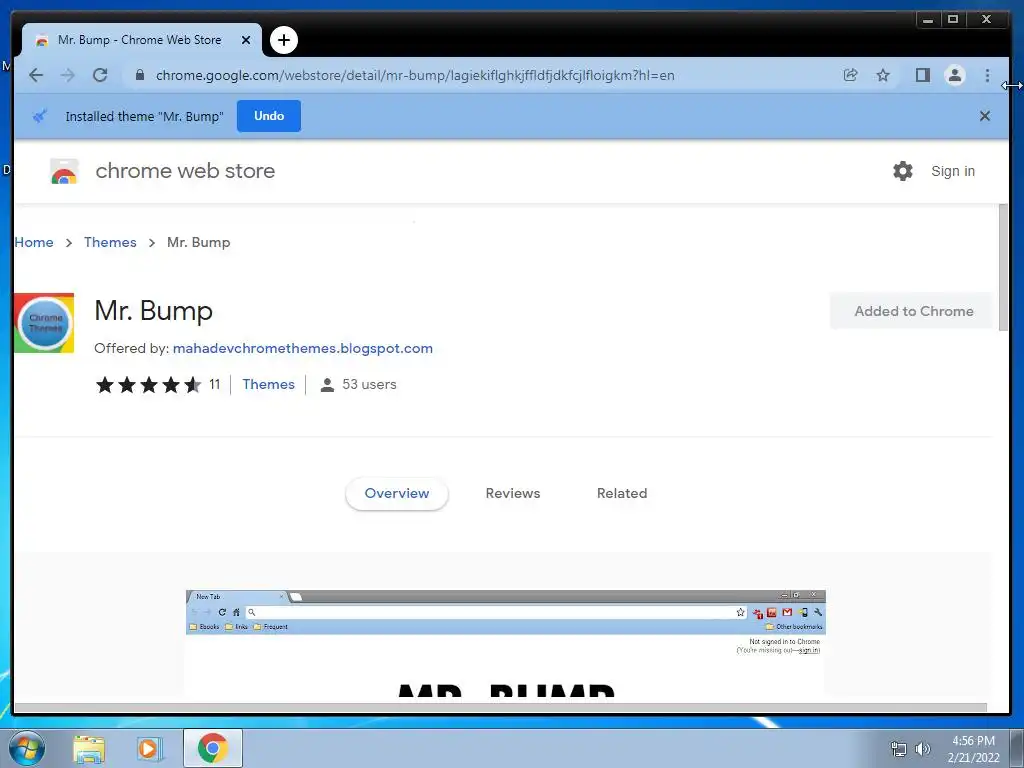Click the network tray icon
This screenshot has width=1024, height=768.
pyautogui.click(x=899, y=749)
